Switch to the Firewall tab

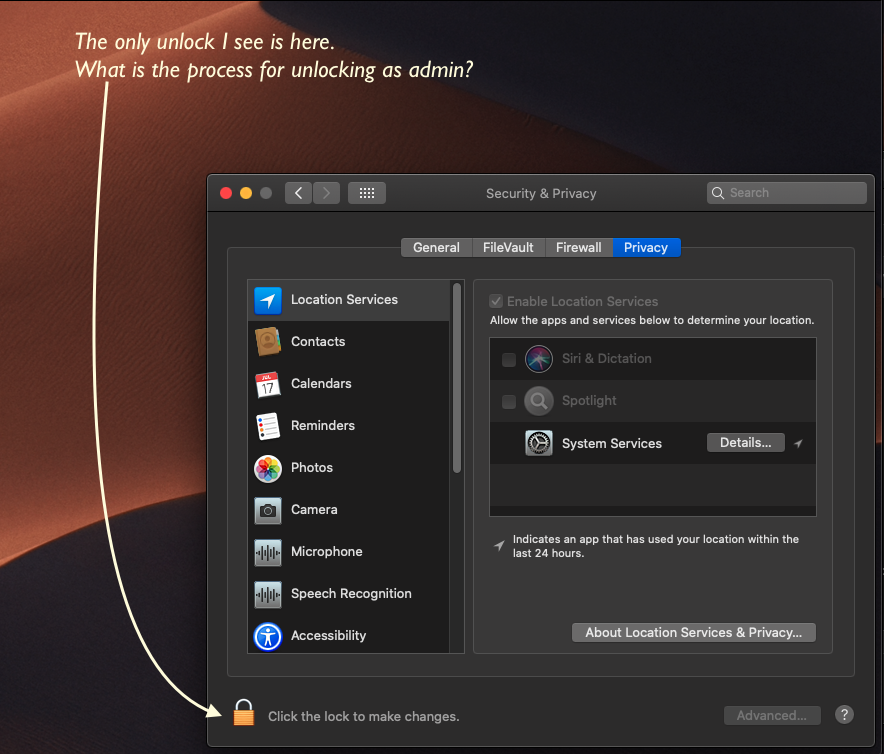[x=578, y=248]
